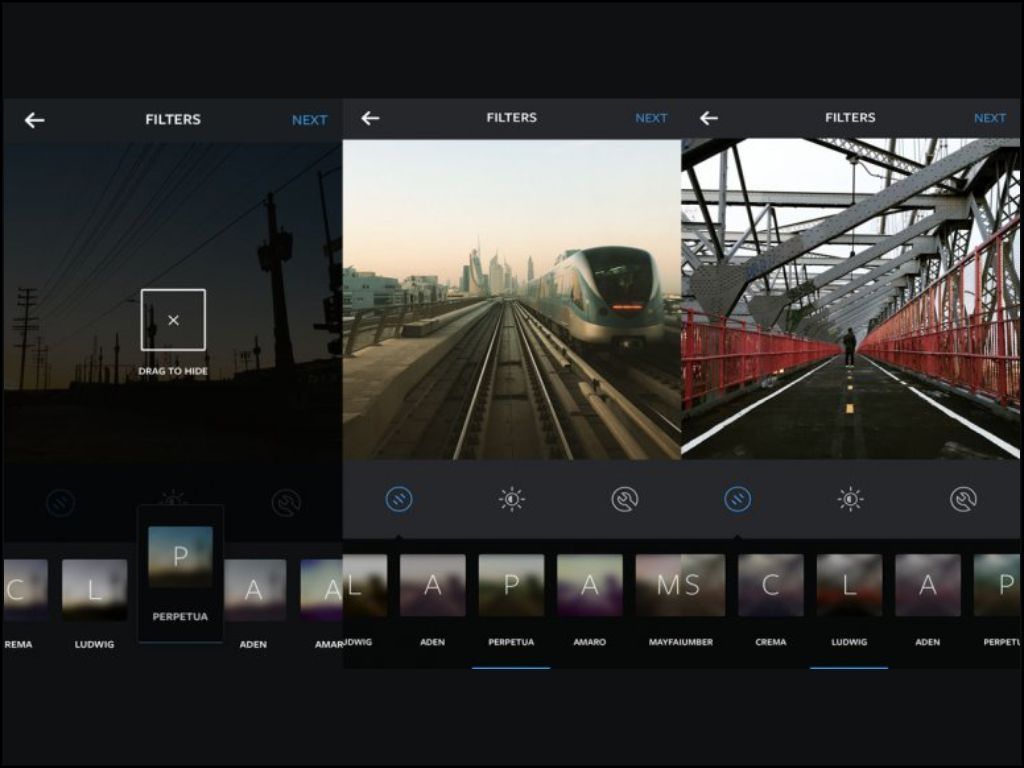Choose Aden filter in right screen

927,585
